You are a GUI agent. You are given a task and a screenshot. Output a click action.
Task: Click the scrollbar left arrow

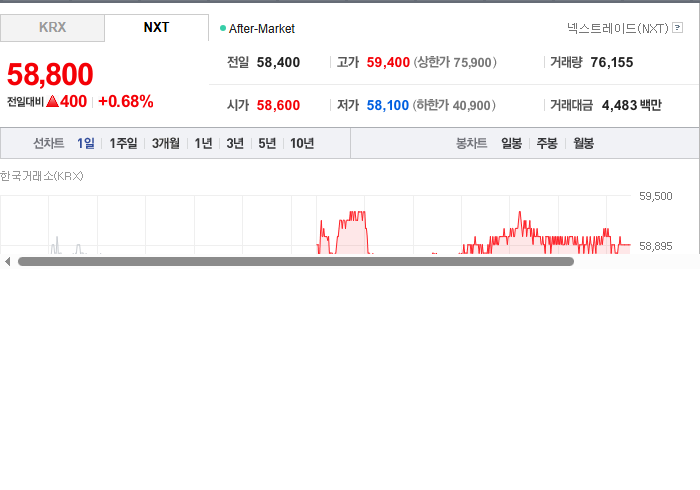click(x=8, y=262)
